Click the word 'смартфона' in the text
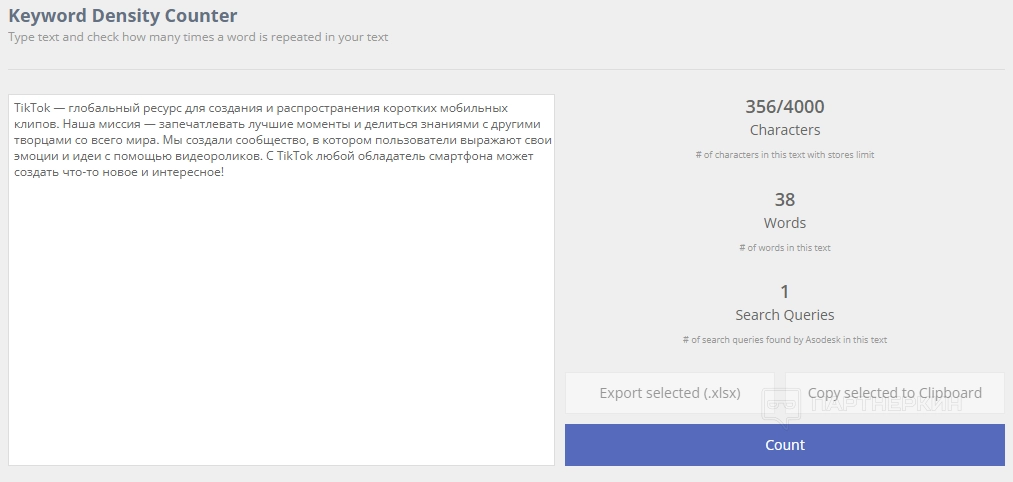The image size is (1013, 482). click(454, 156)
